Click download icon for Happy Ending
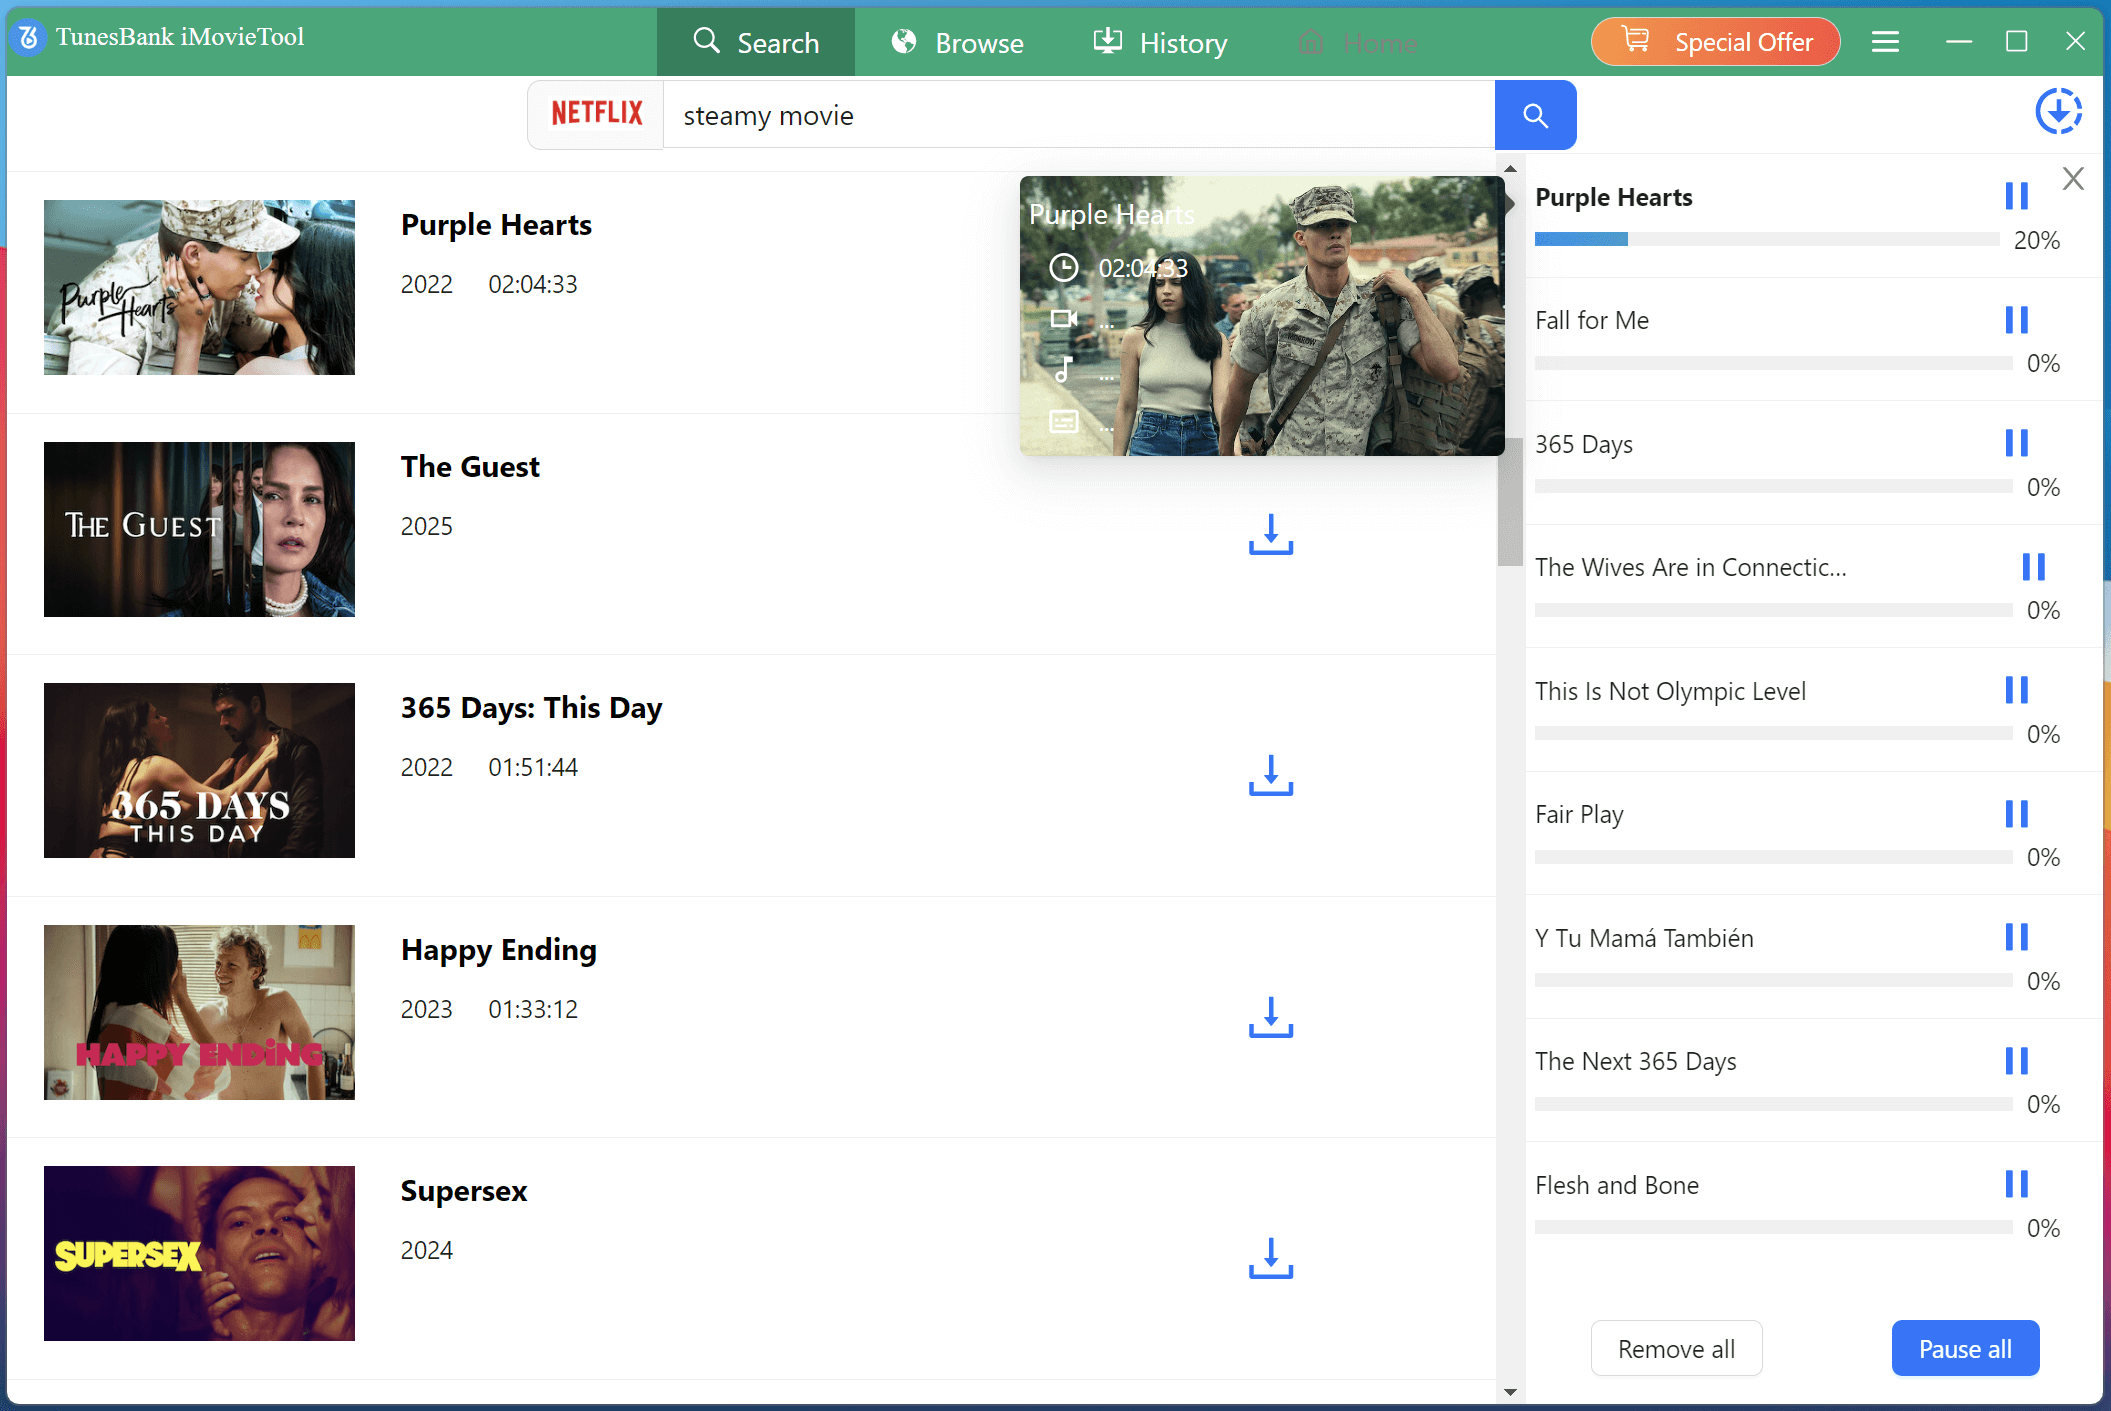 coord(1270,1017)
